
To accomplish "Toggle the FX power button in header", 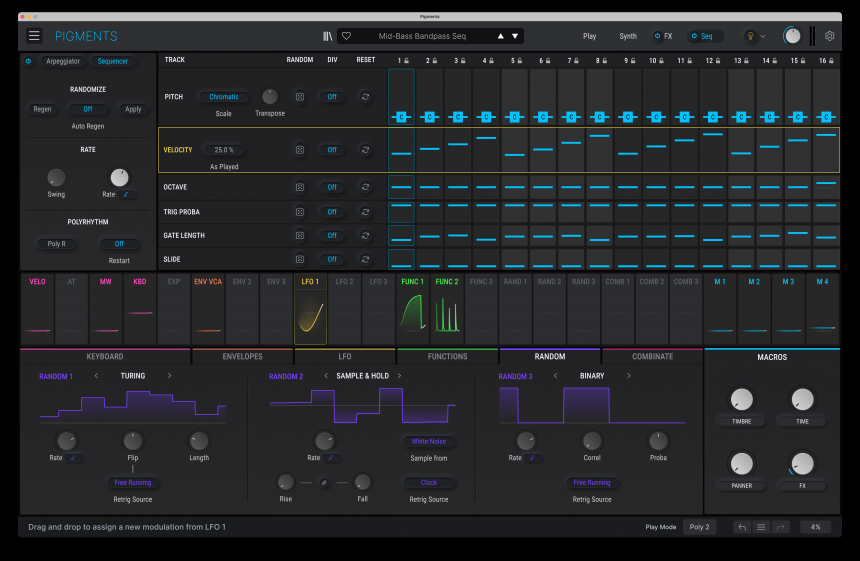I will (x=657, y=36).
